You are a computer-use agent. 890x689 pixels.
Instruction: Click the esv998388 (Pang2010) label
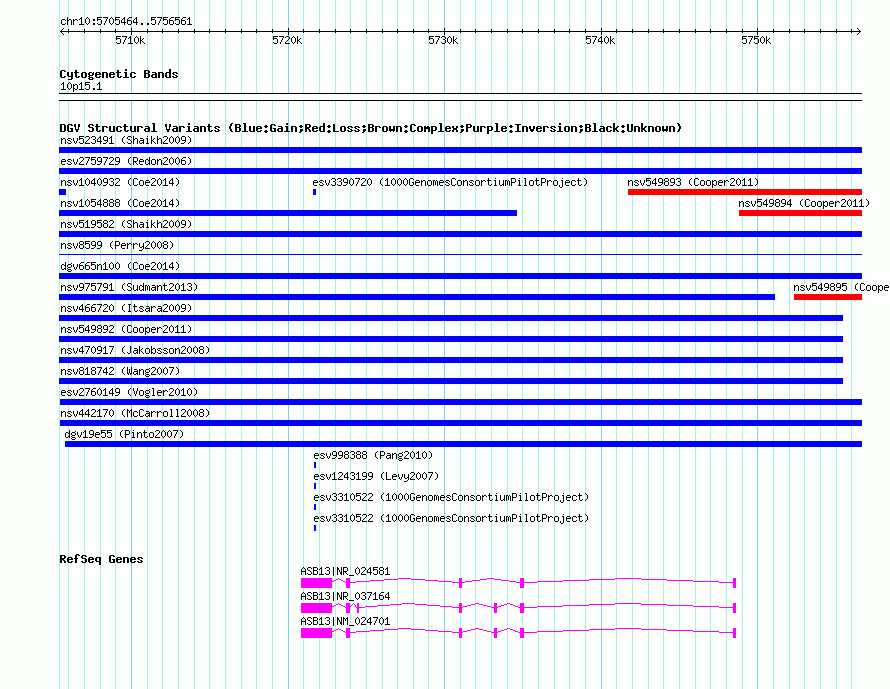click(373, 455)
